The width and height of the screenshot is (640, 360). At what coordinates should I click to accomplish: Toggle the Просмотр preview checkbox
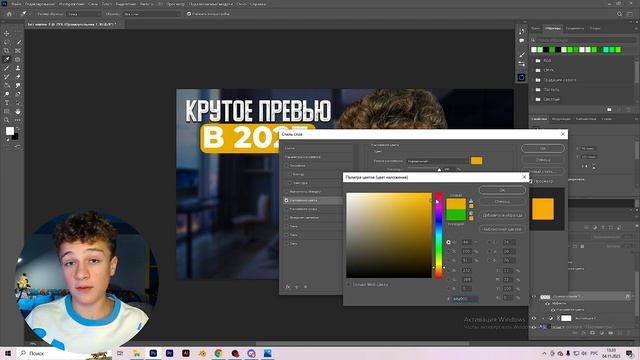[x=531, y=181]
